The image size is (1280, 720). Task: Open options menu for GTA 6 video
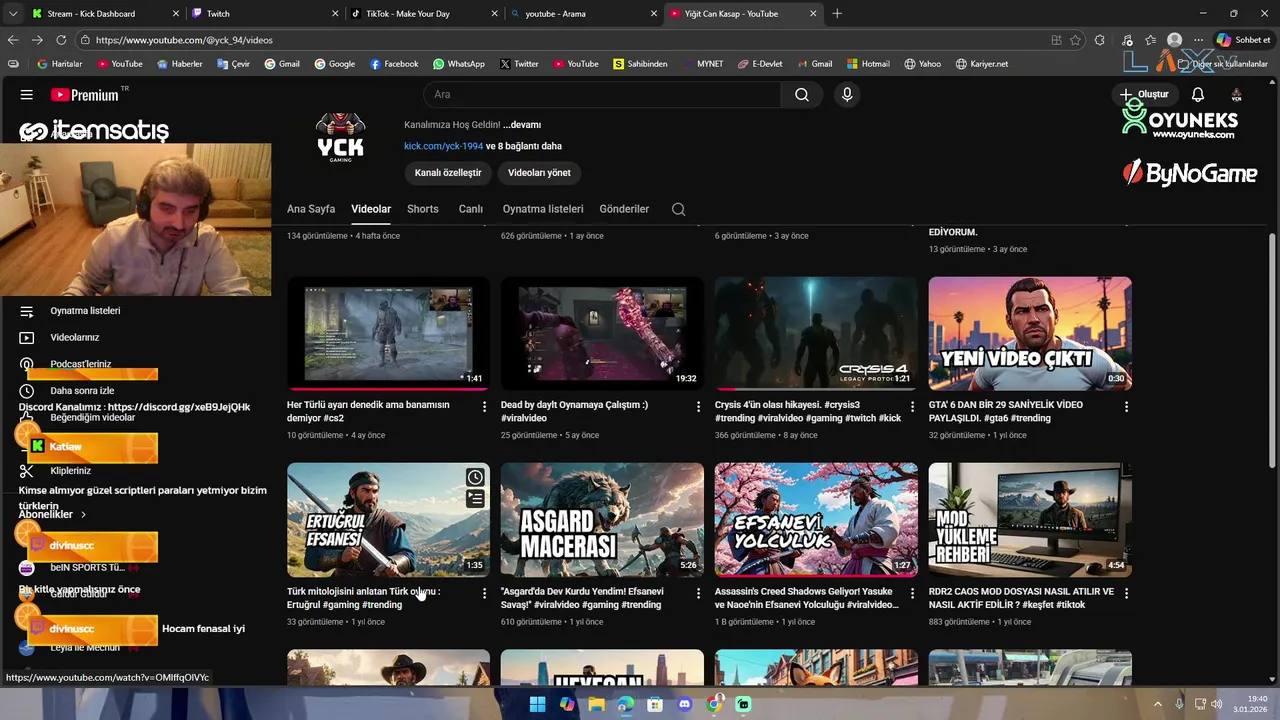point(1127,407)
